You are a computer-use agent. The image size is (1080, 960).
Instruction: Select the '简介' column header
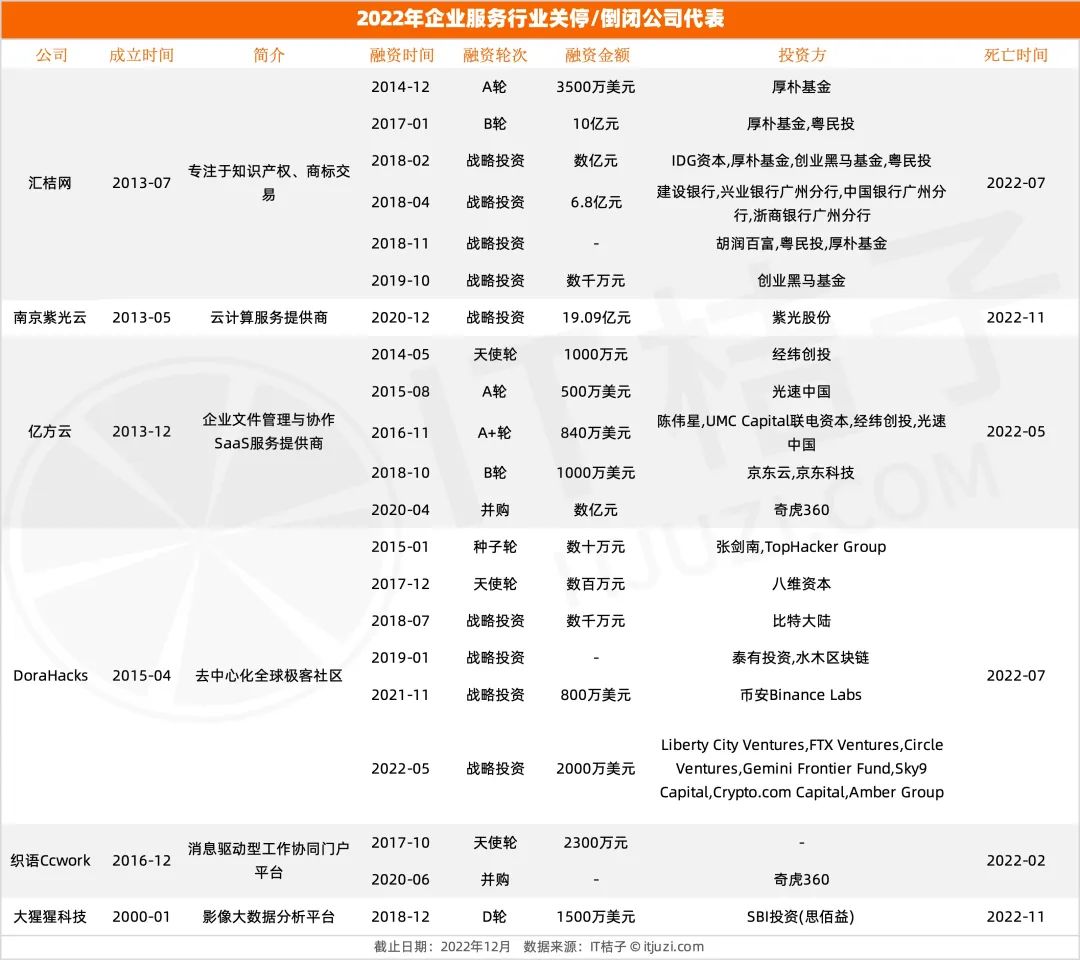269,55
